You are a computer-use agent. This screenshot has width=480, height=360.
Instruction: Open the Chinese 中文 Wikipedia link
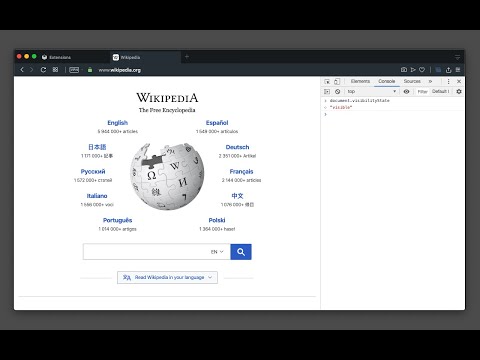237,196
